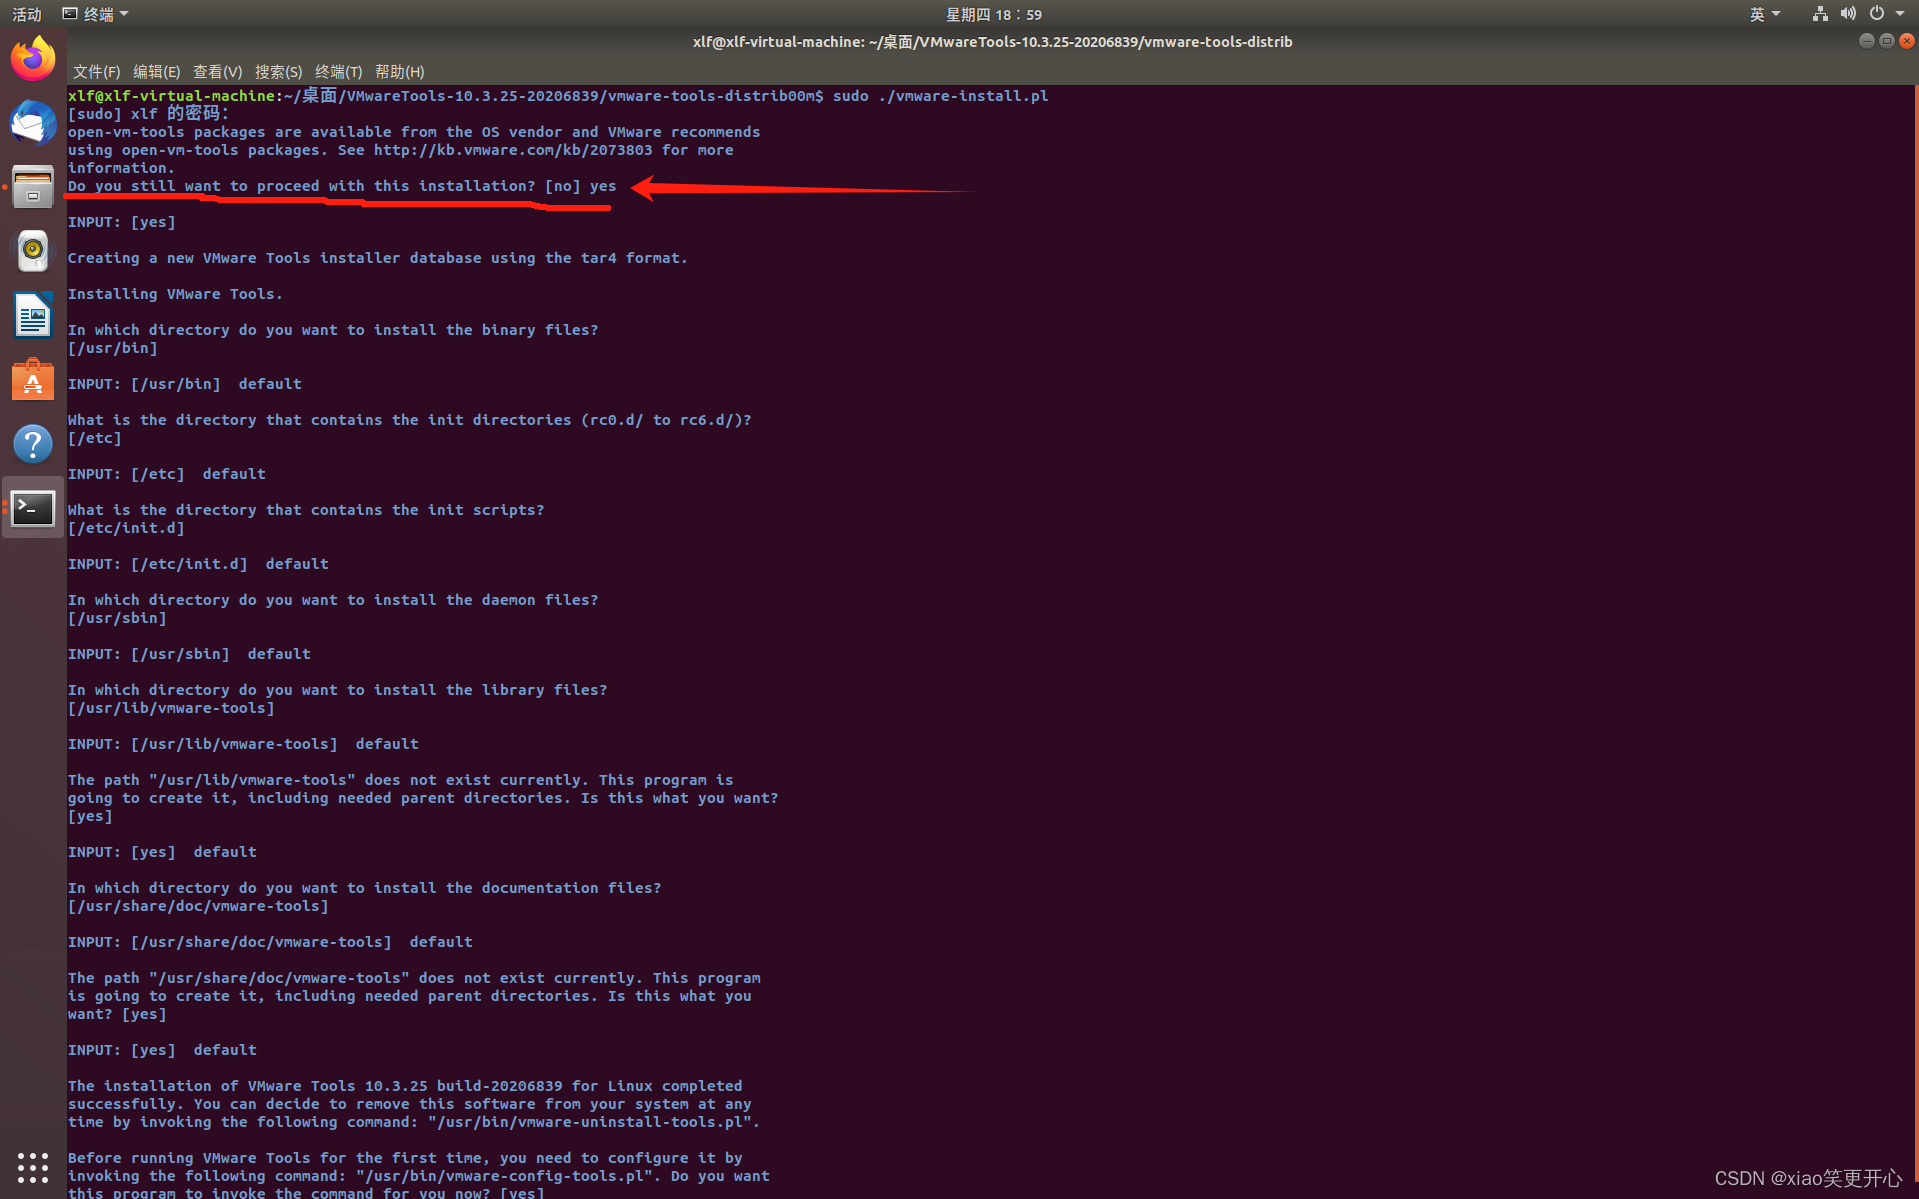
Task: Click the '[/etc/init.d]' default path line
Action: point(126,528)
